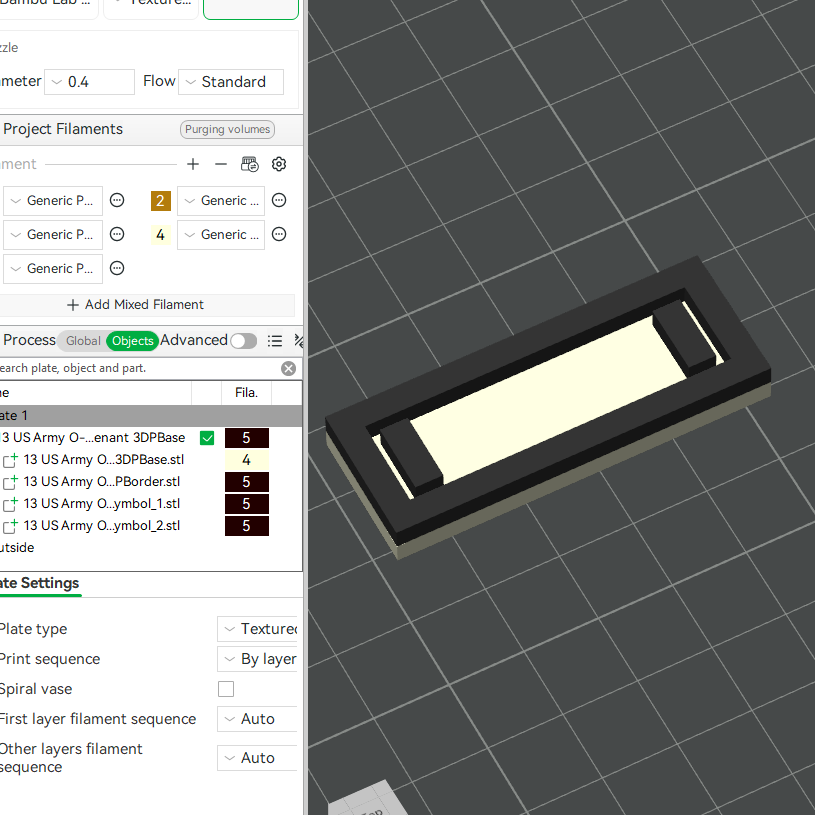This screenshot has height=815, width=815.
Task: Open filament 2 Generic dropdown
Action: [x=221, y=201]
